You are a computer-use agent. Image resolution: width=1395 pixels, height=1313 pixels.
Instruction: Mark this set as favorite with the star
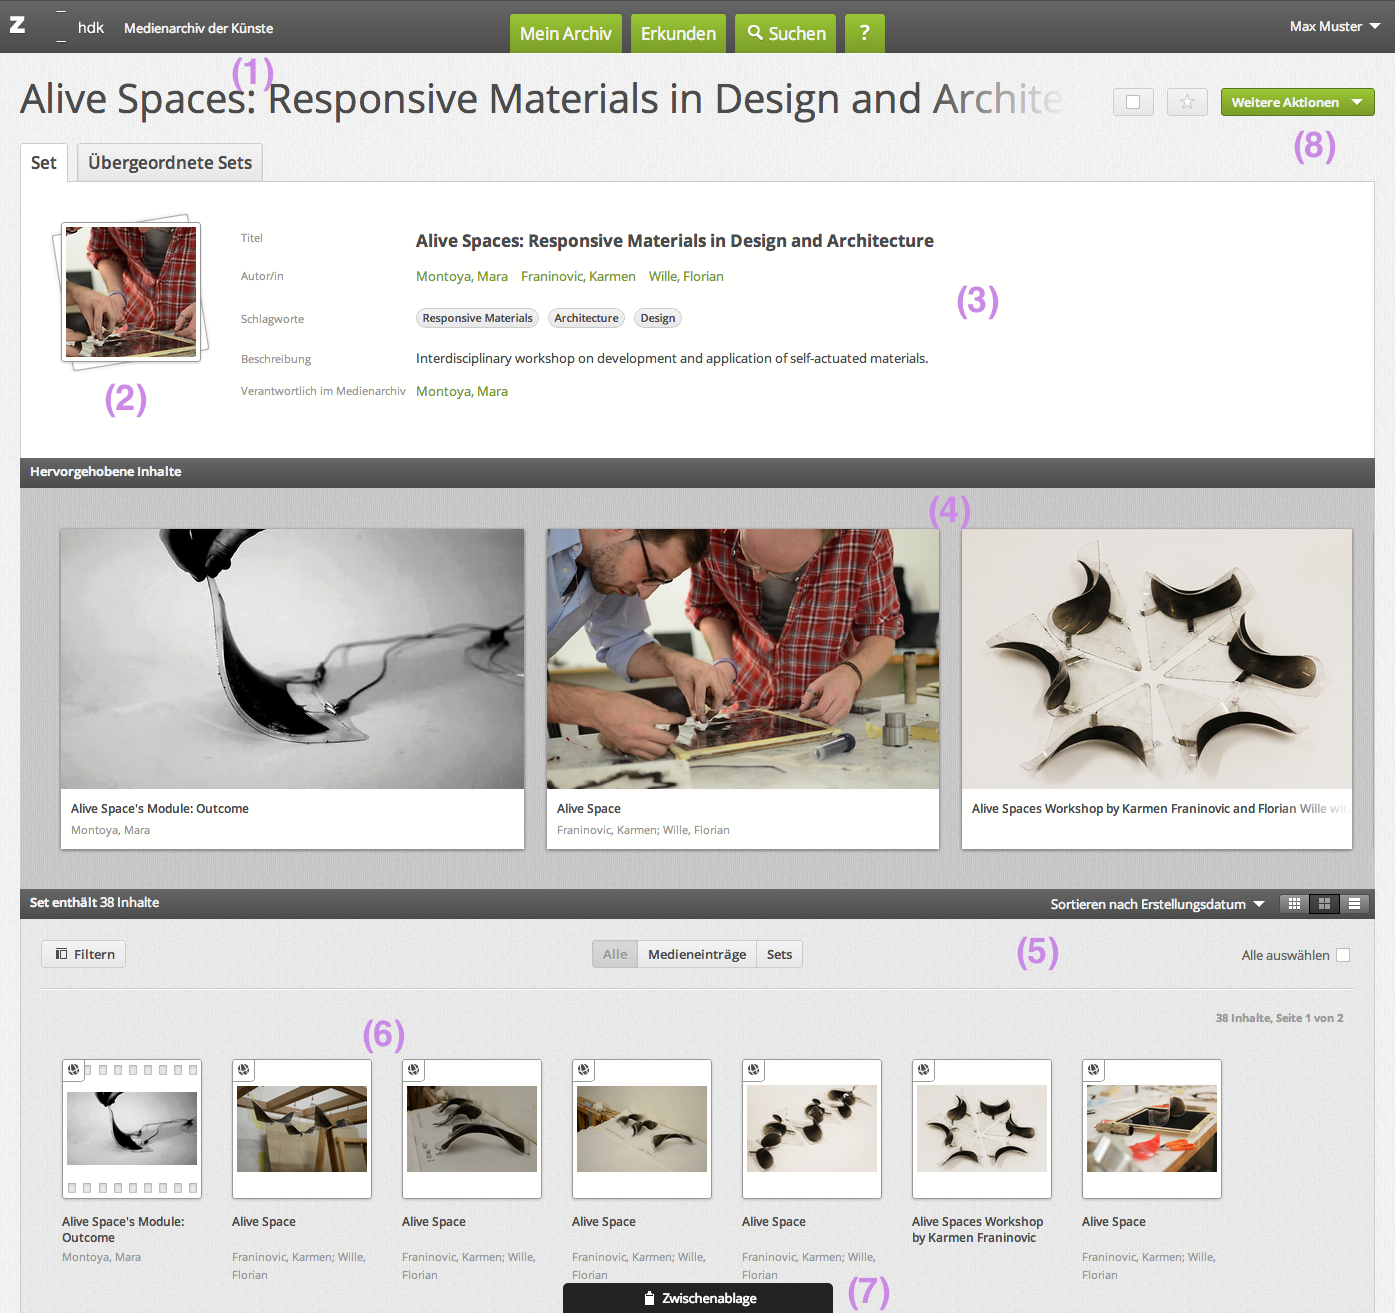click(x=1187, y=102)
